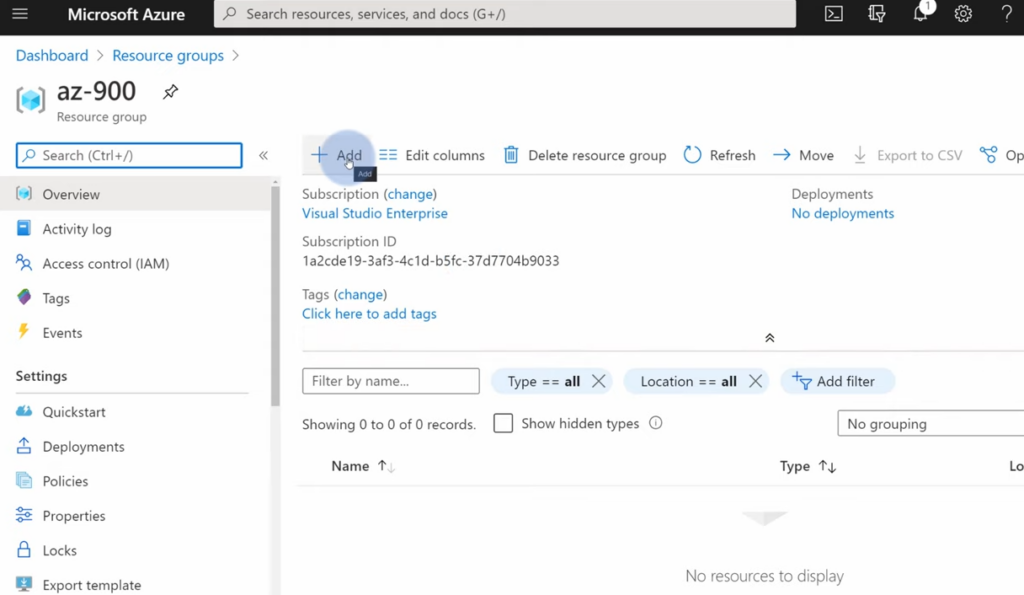Viewport: 1024px width, 595px height.
Task: Remove the Location == all filter
Action: pos(755,381)
